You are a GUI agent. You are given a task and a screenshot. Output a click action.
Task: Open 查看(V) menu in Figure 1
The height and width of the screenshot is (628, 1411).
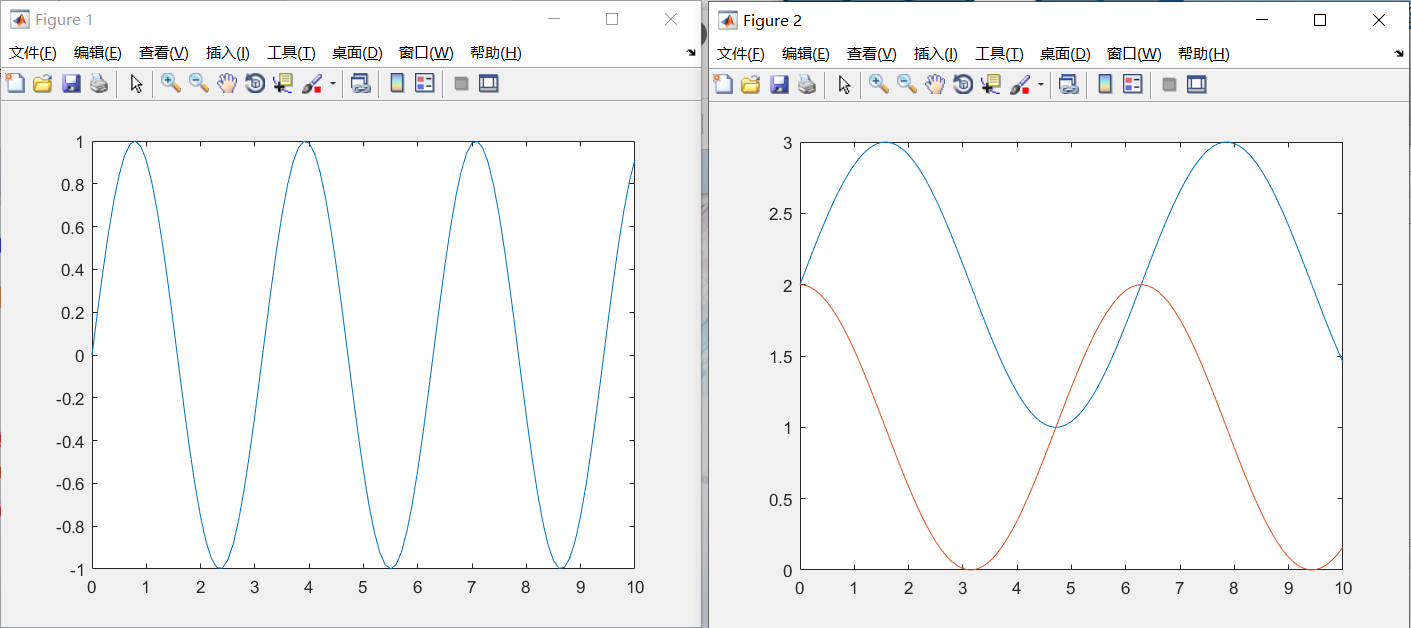pyautogui.click(x=164, y=53)
